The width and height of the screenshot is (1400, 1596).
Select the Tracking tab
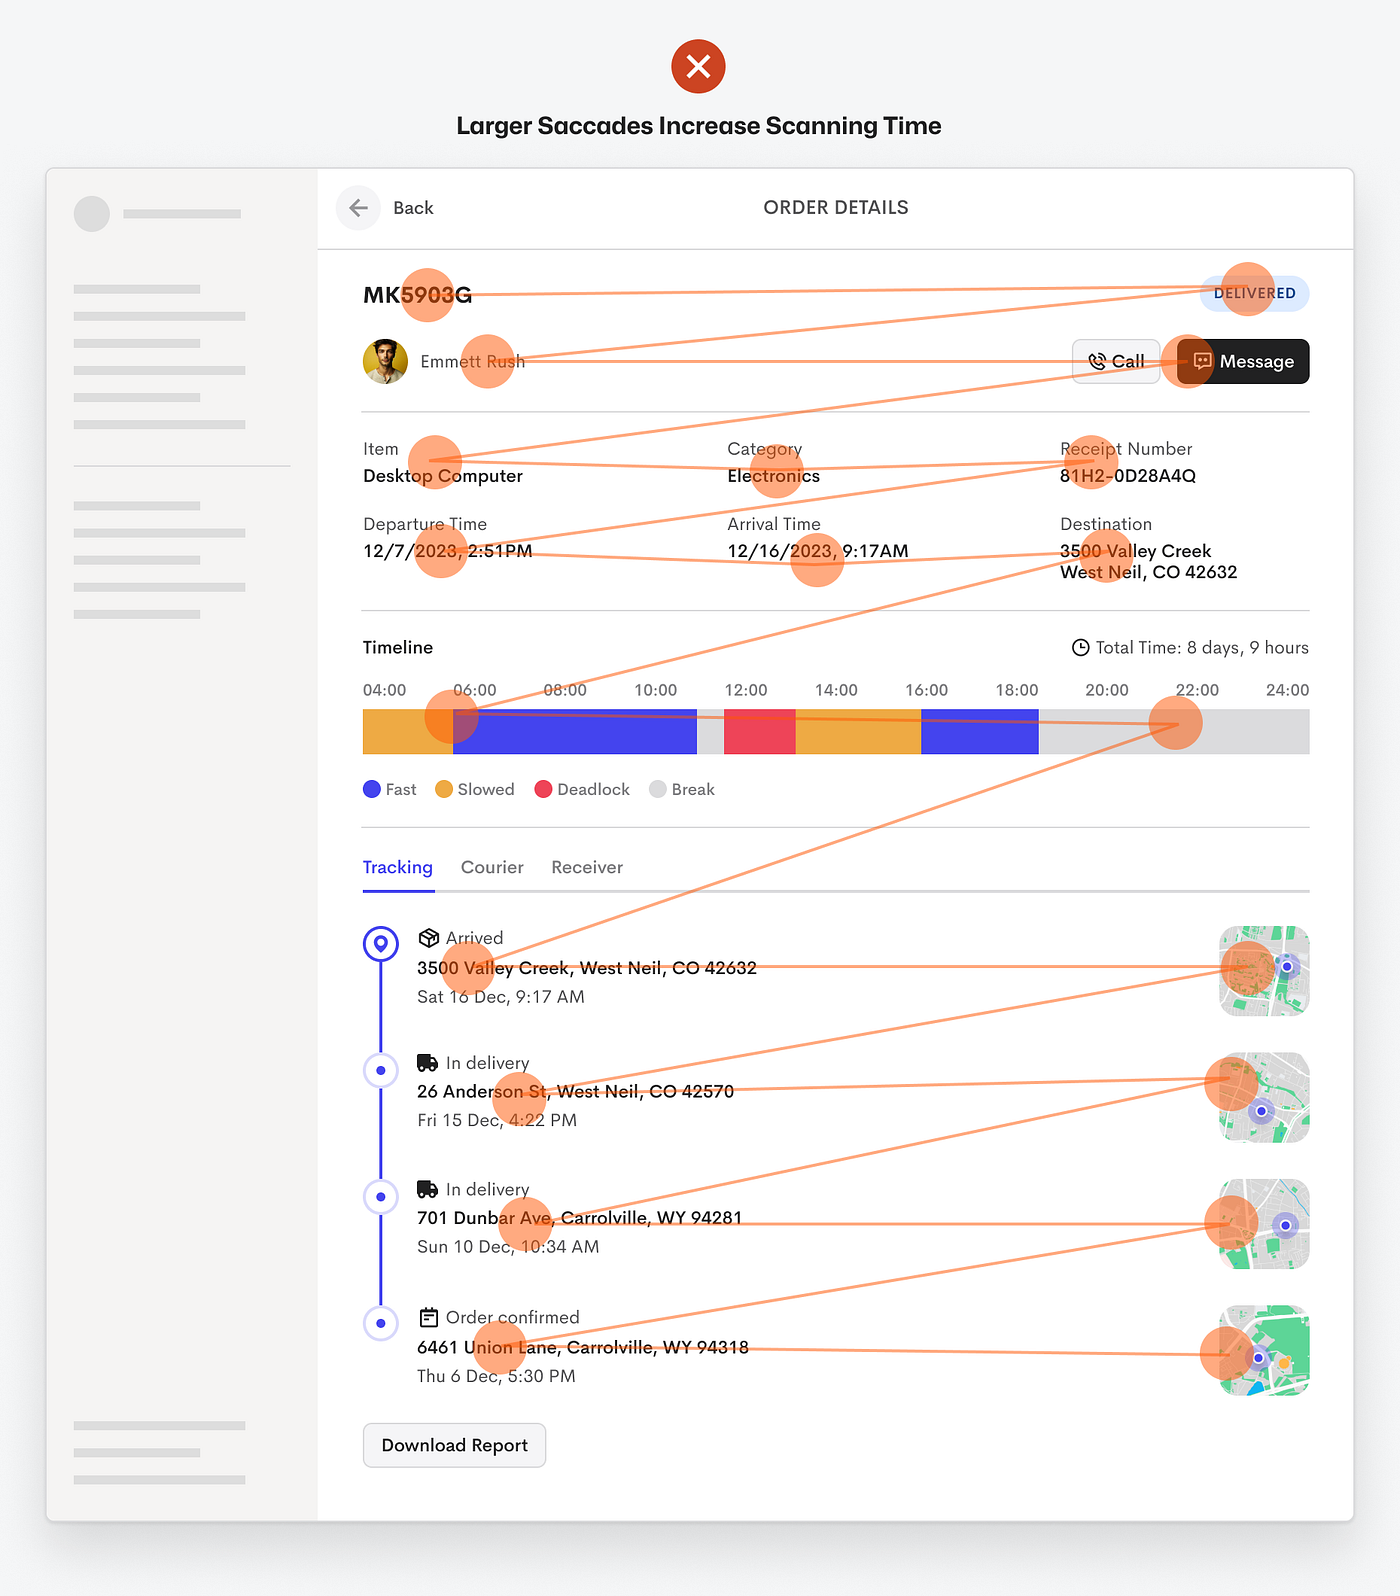point(398,867)
